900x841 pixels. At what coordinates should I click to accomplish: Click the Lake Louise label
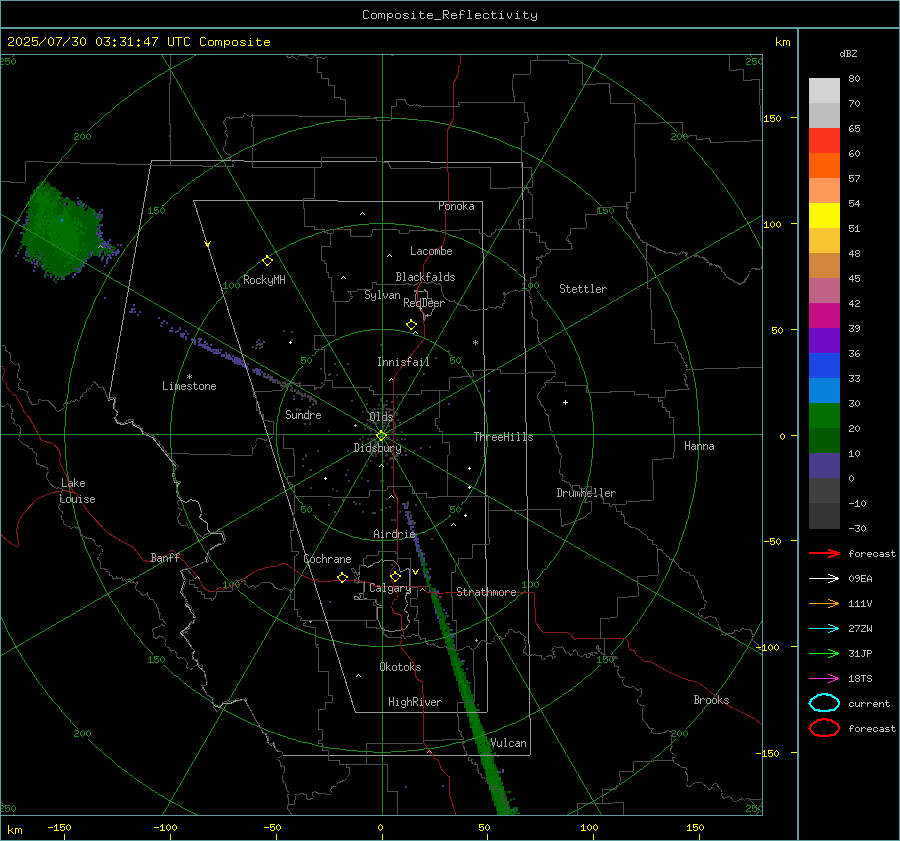(x=77, y=491)
